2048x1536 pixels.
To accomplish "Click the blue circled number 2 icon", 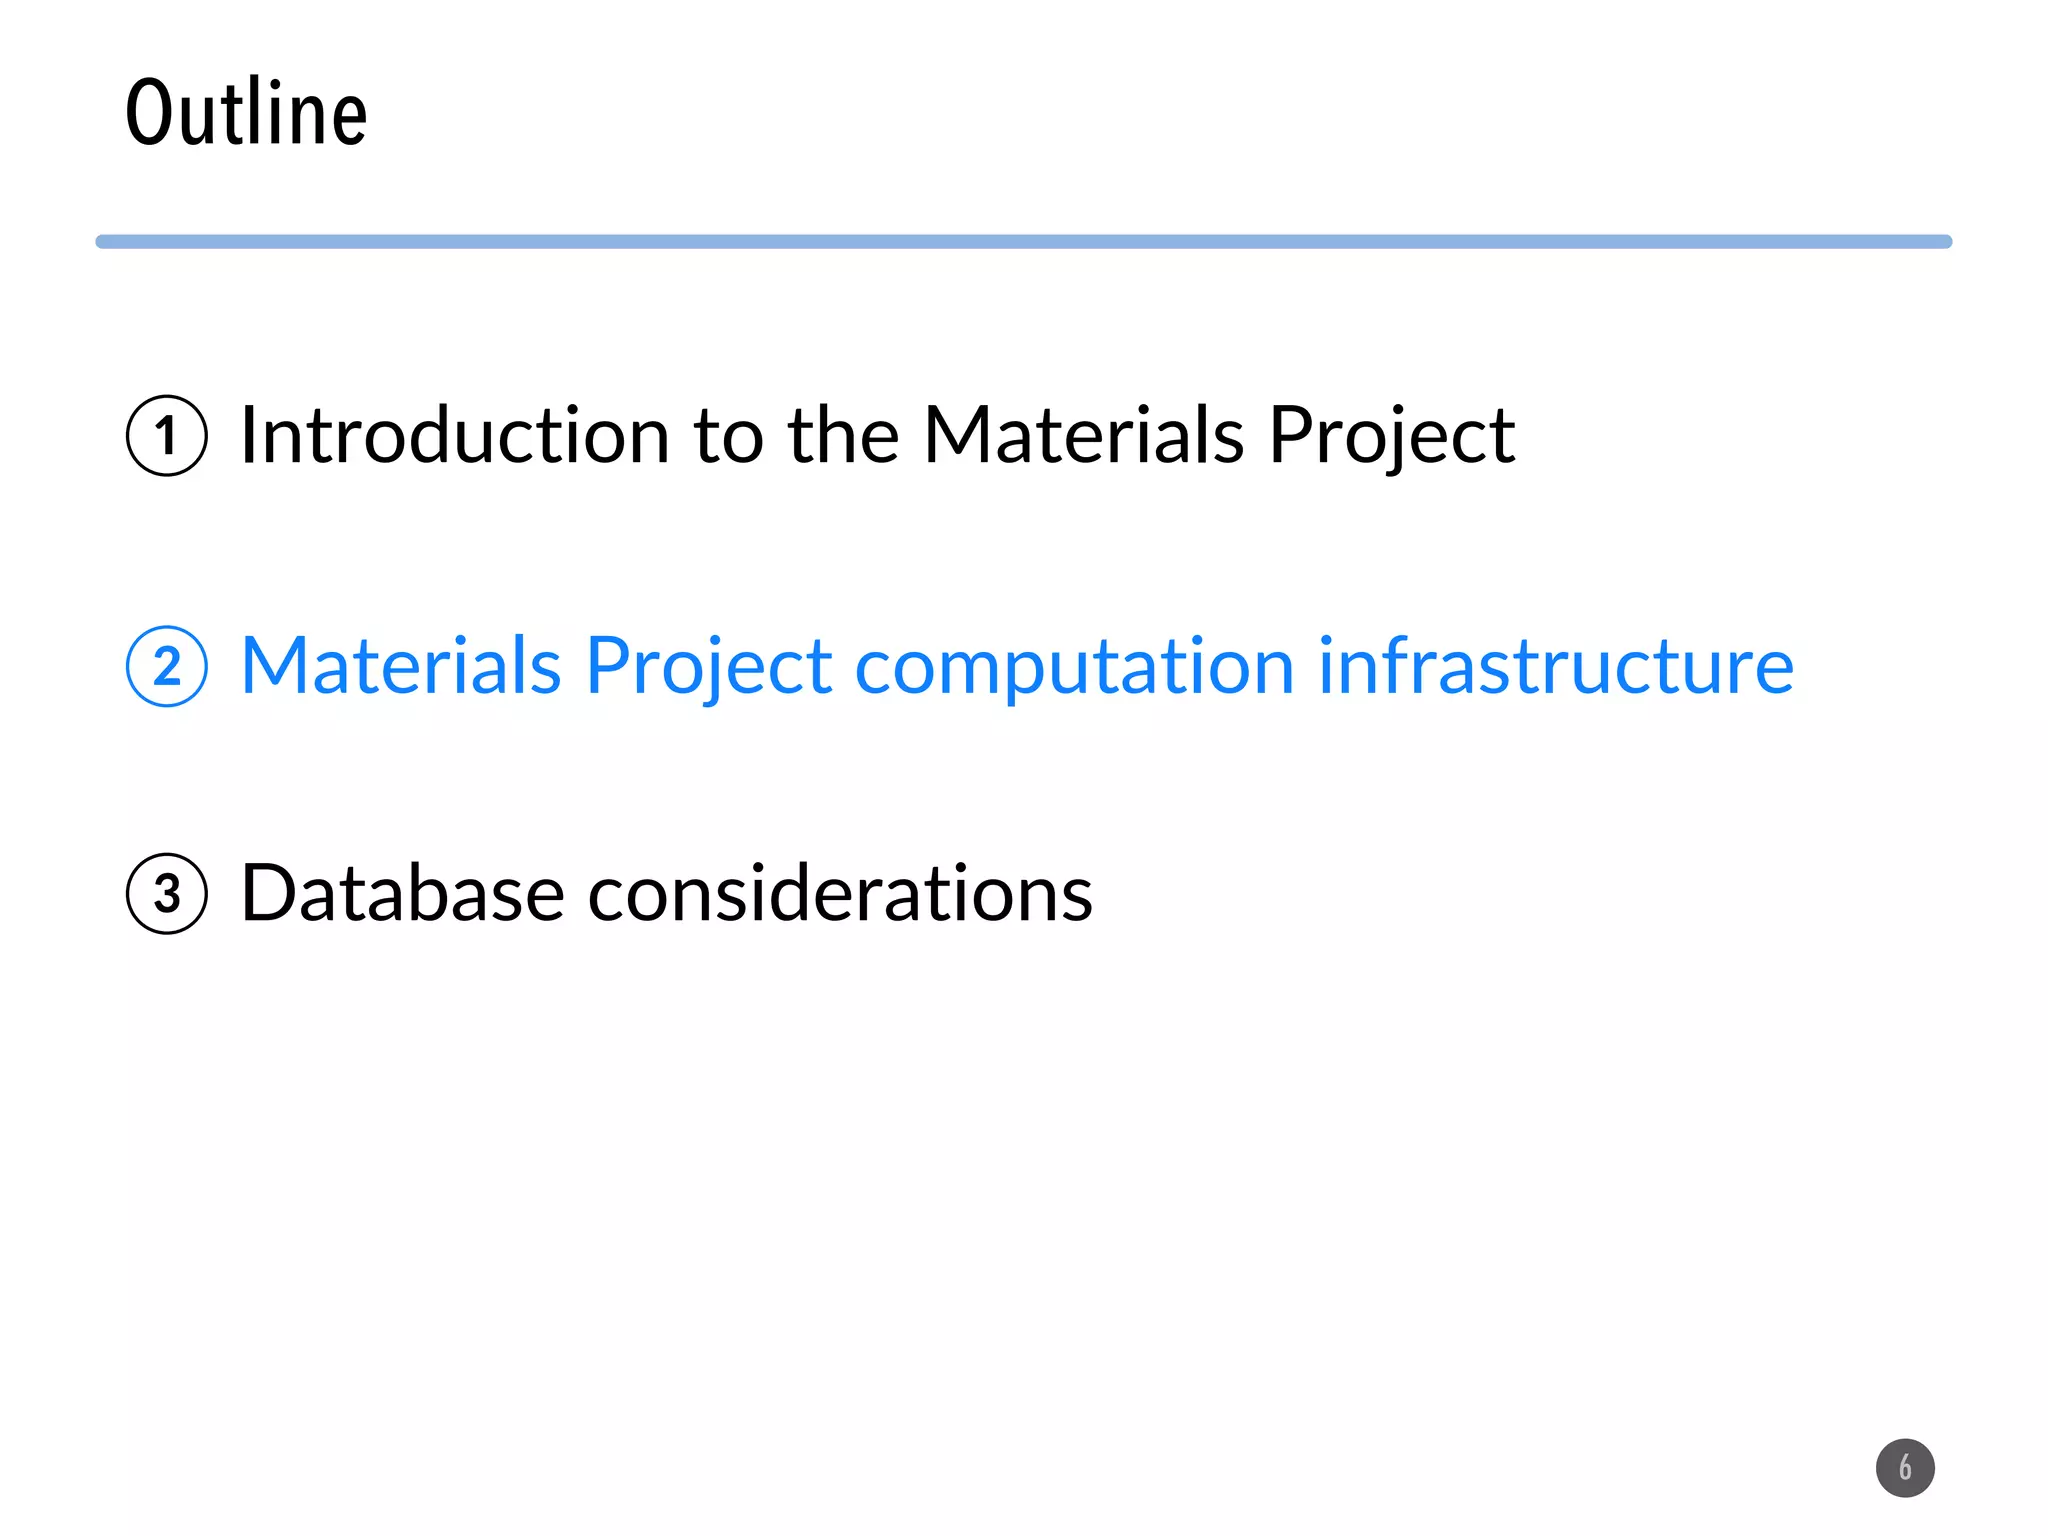I will (167, 666).
